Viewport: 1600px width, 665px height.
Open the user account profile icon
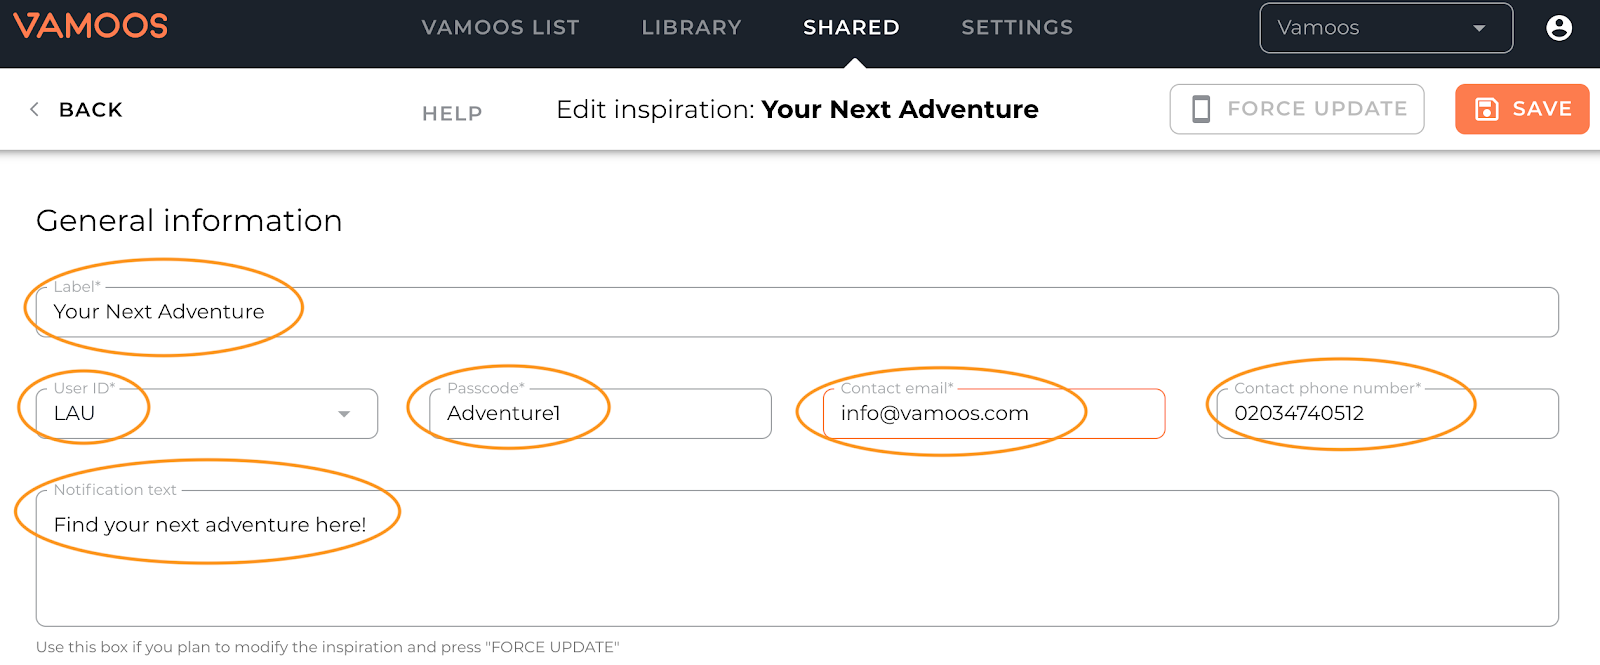[1558, 28]
